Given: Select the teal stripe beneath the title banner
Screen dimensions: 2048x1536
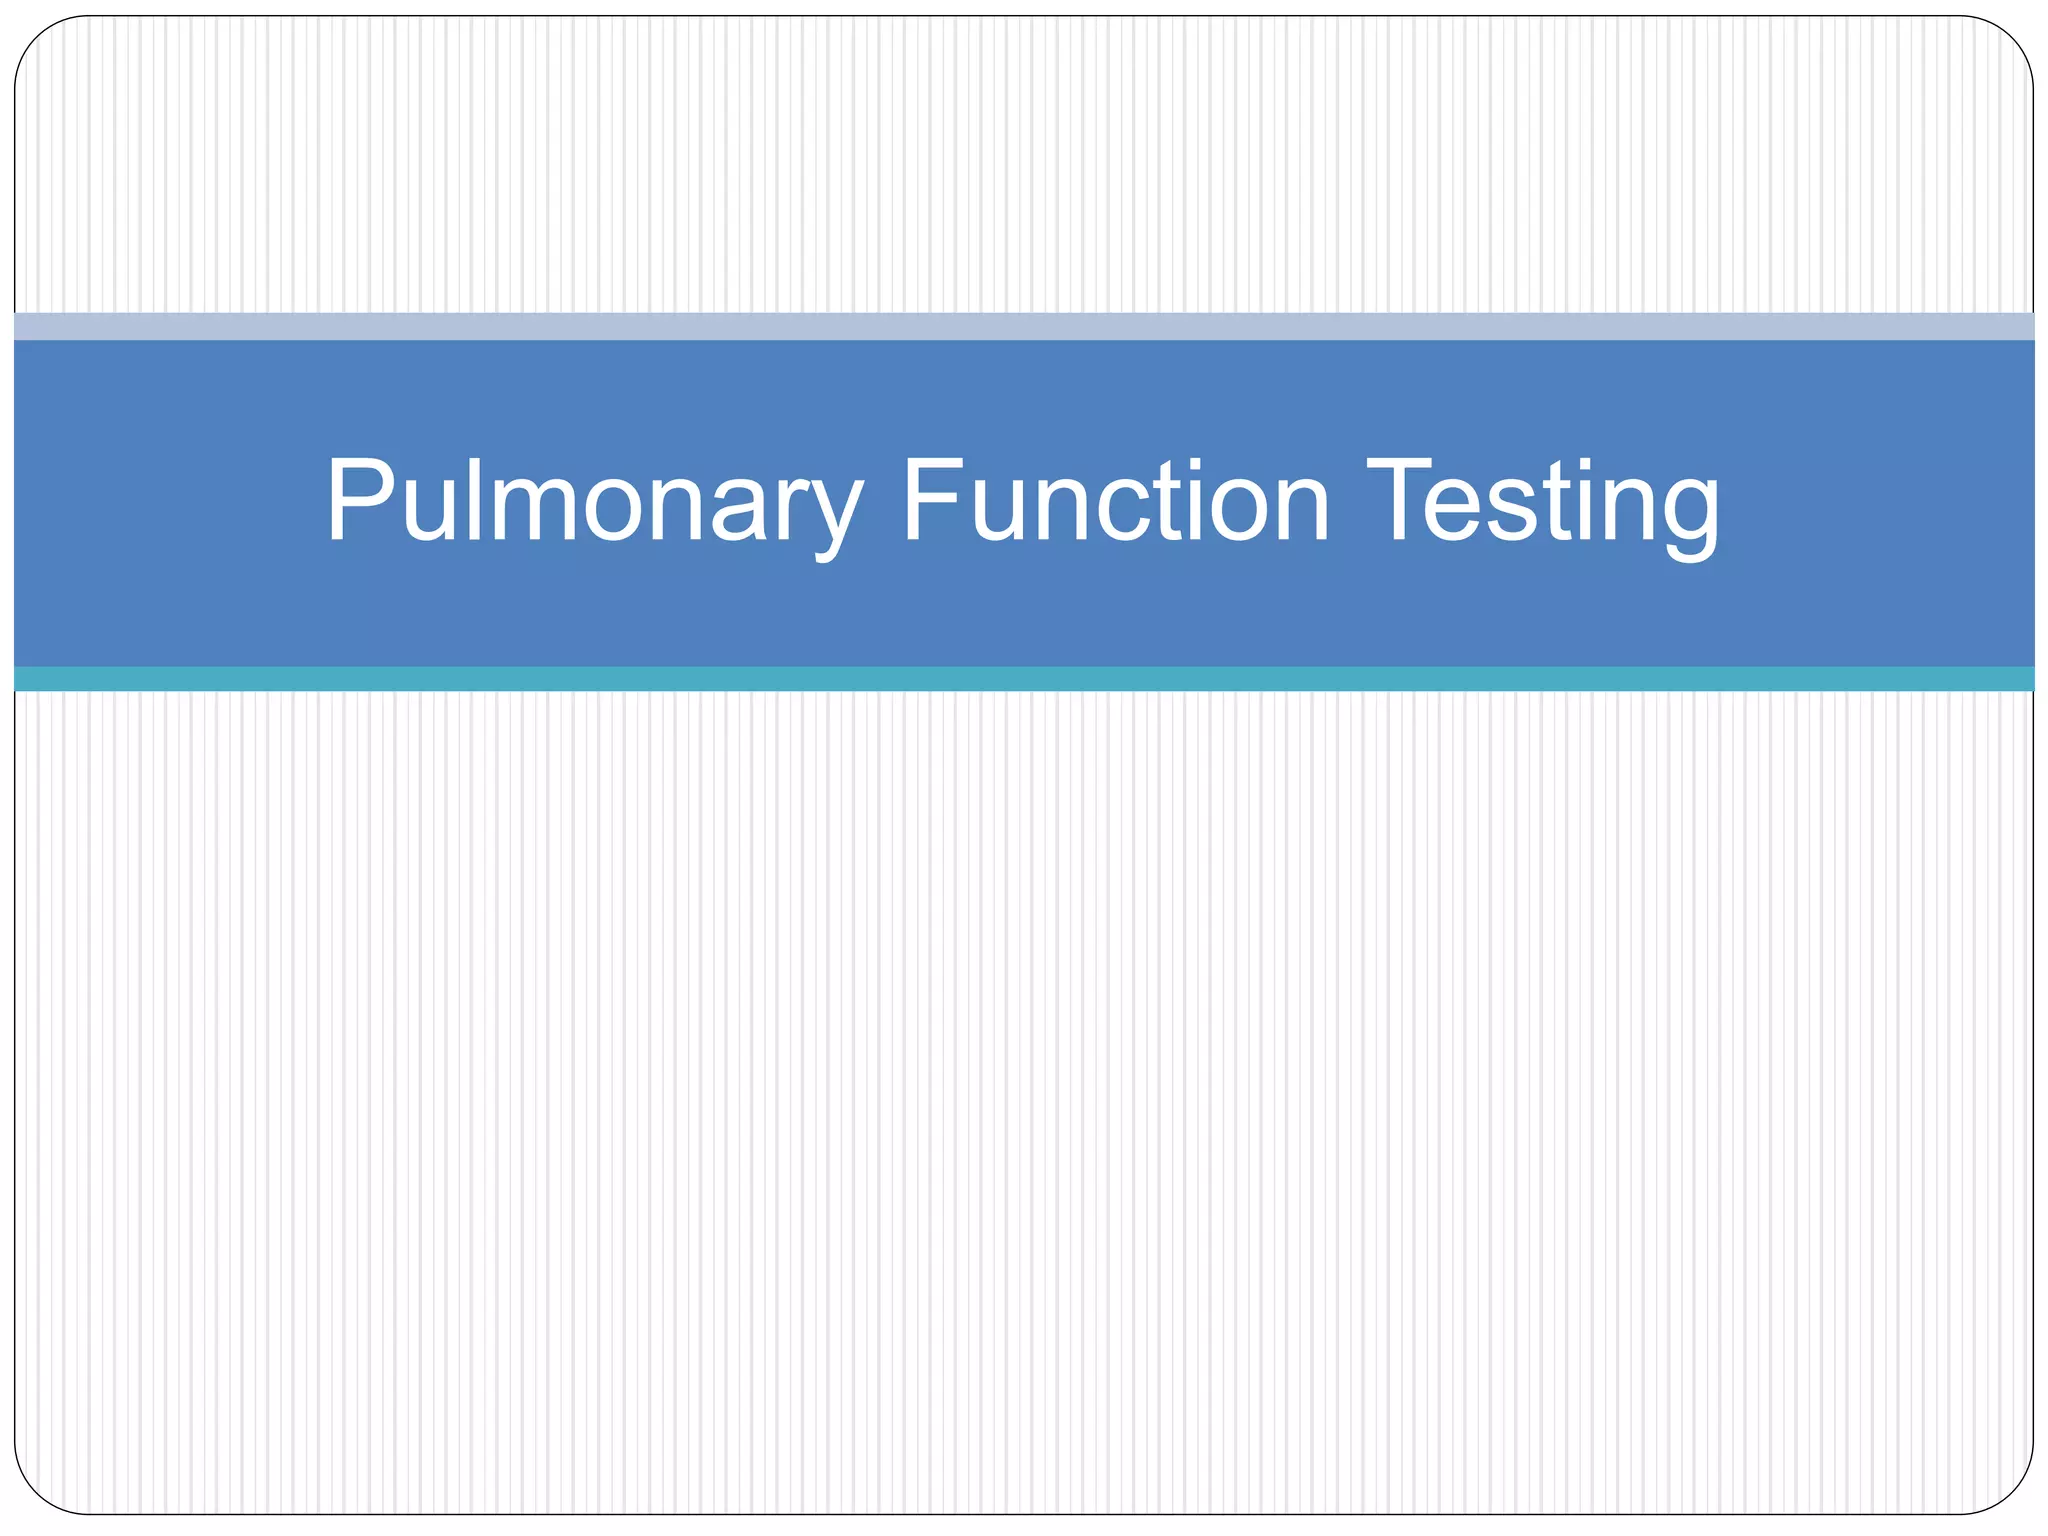Looking at the screenshot, I should click(x=1024, y=679).
